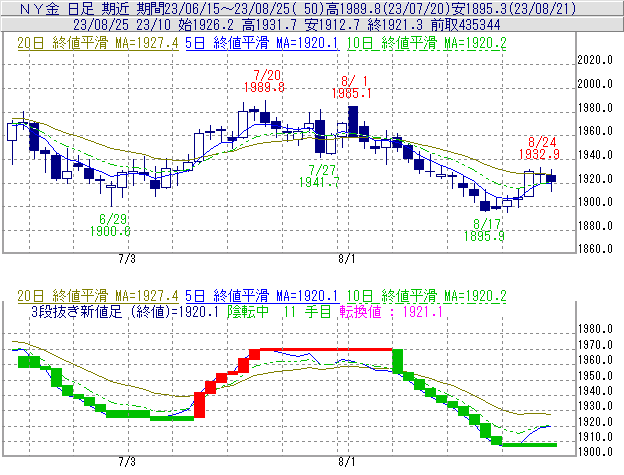Click the 1900.0 axis label on lower chart
This screenshot has height=475, width=624.
(x=595, y=452)
